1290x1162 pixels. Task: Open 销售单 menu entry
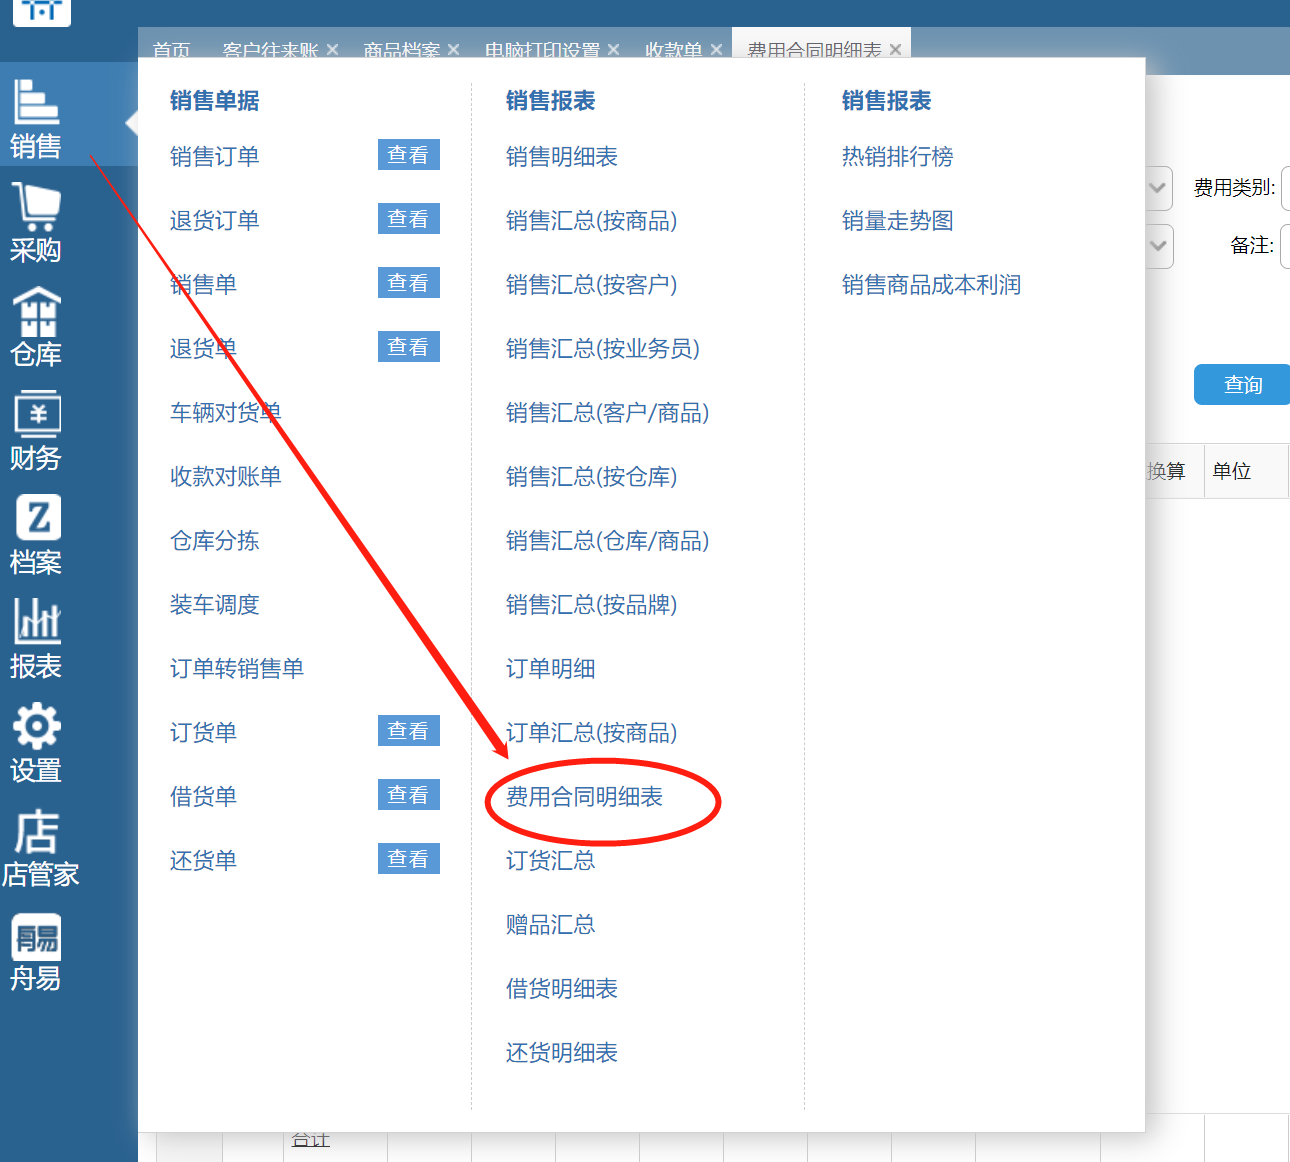point(204,285)
